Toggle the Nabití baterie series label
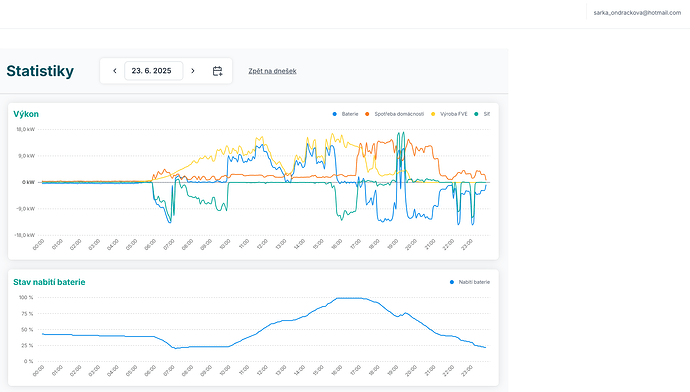 coord(474,282)
